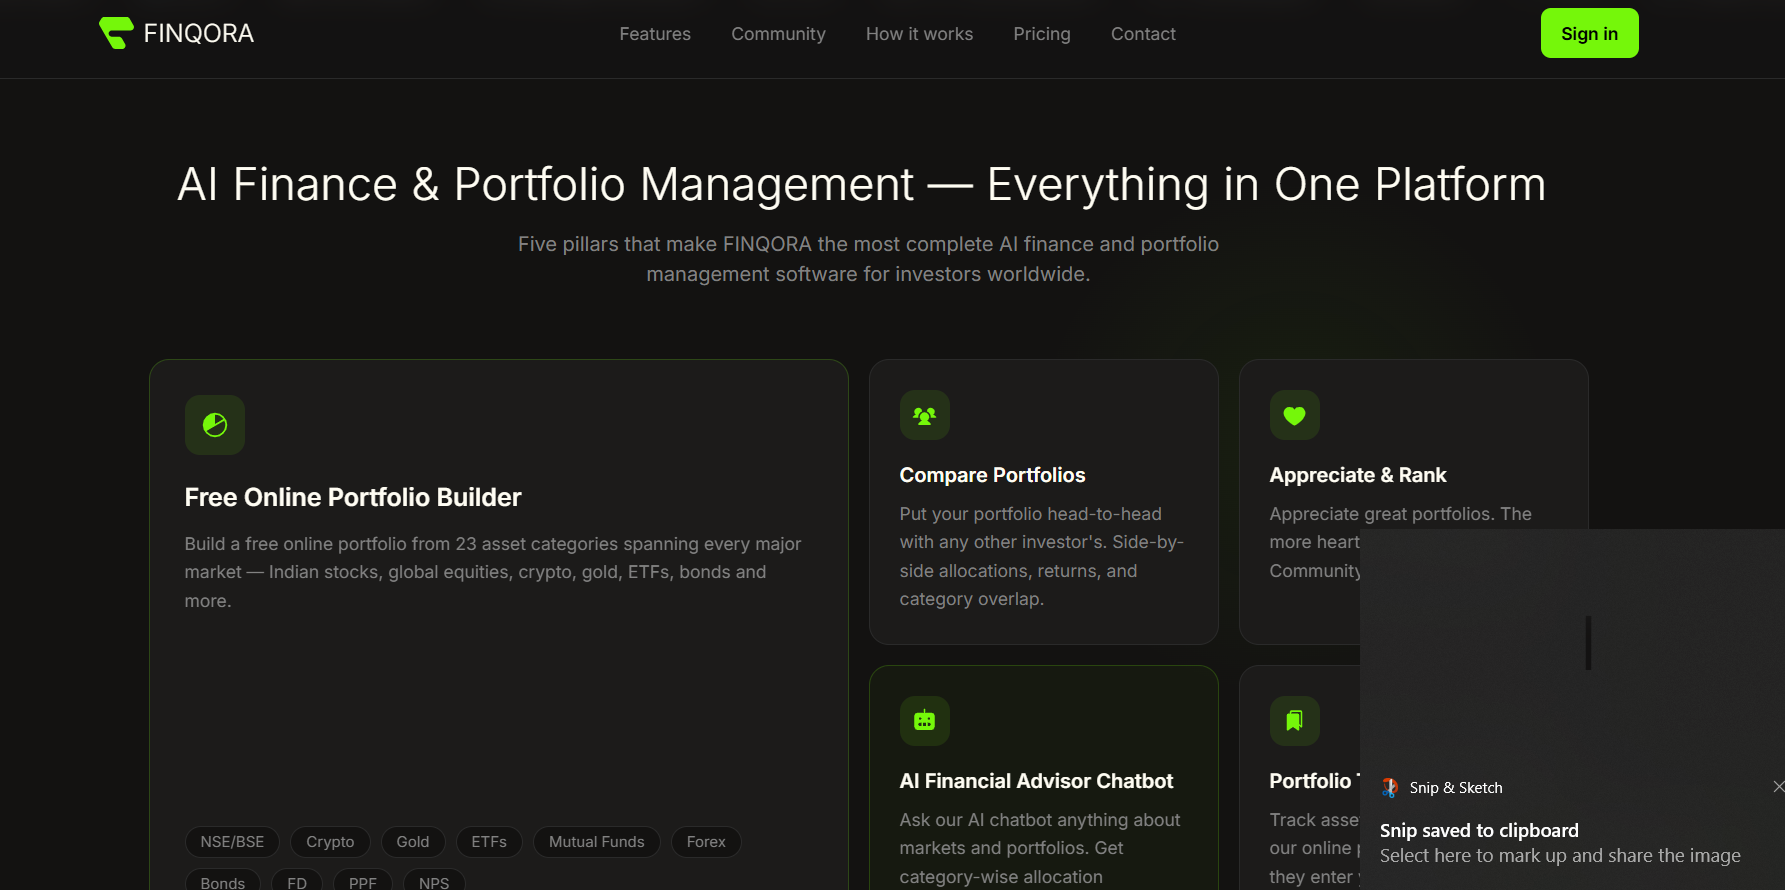Click the Appreciate & Rank card title
This screenshot has height=890, width=1785.
tap(1358, 475)
